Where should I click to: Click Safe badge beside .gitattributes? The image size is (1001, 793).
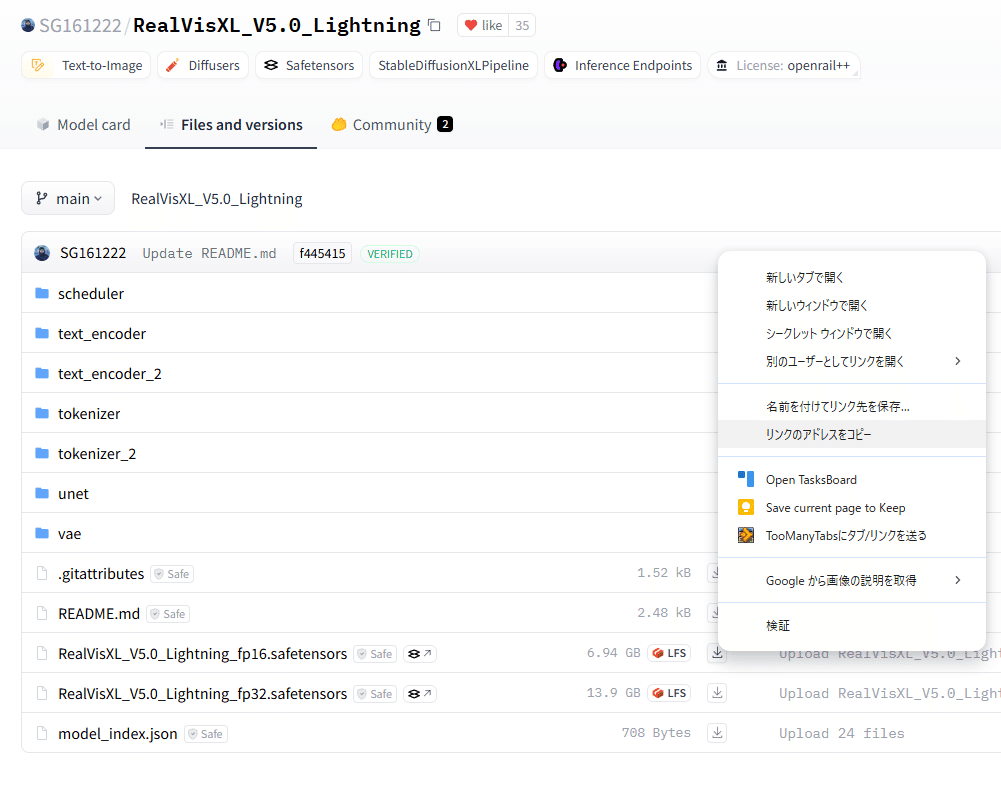click(x=172, y=574)
